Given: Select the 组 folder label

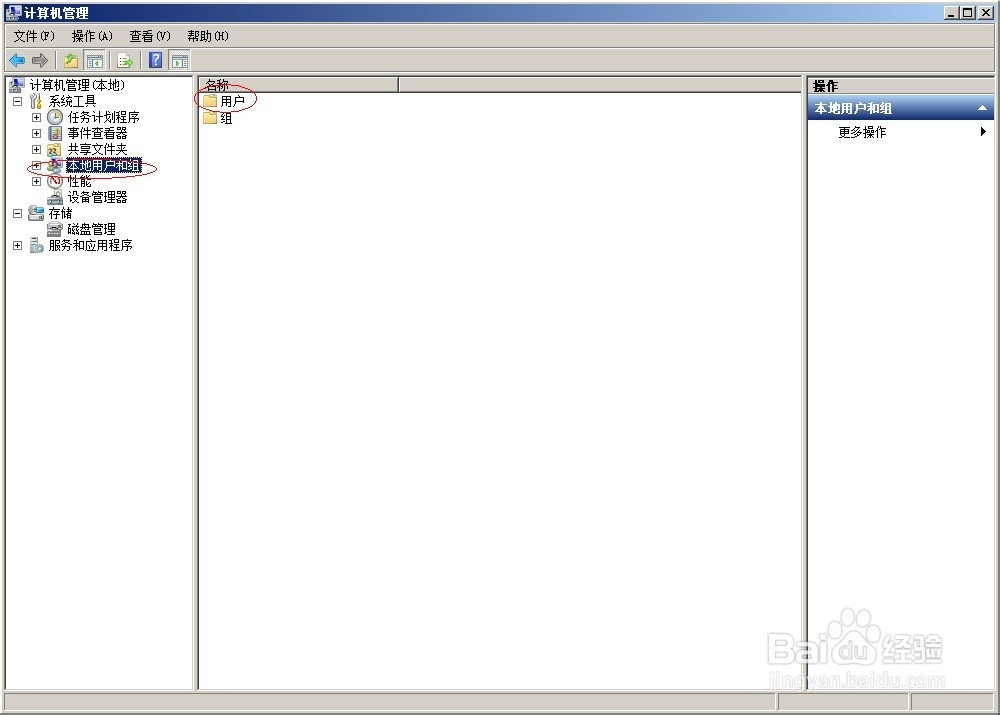Looking at the screenshot, I should [x=226, y=118].
